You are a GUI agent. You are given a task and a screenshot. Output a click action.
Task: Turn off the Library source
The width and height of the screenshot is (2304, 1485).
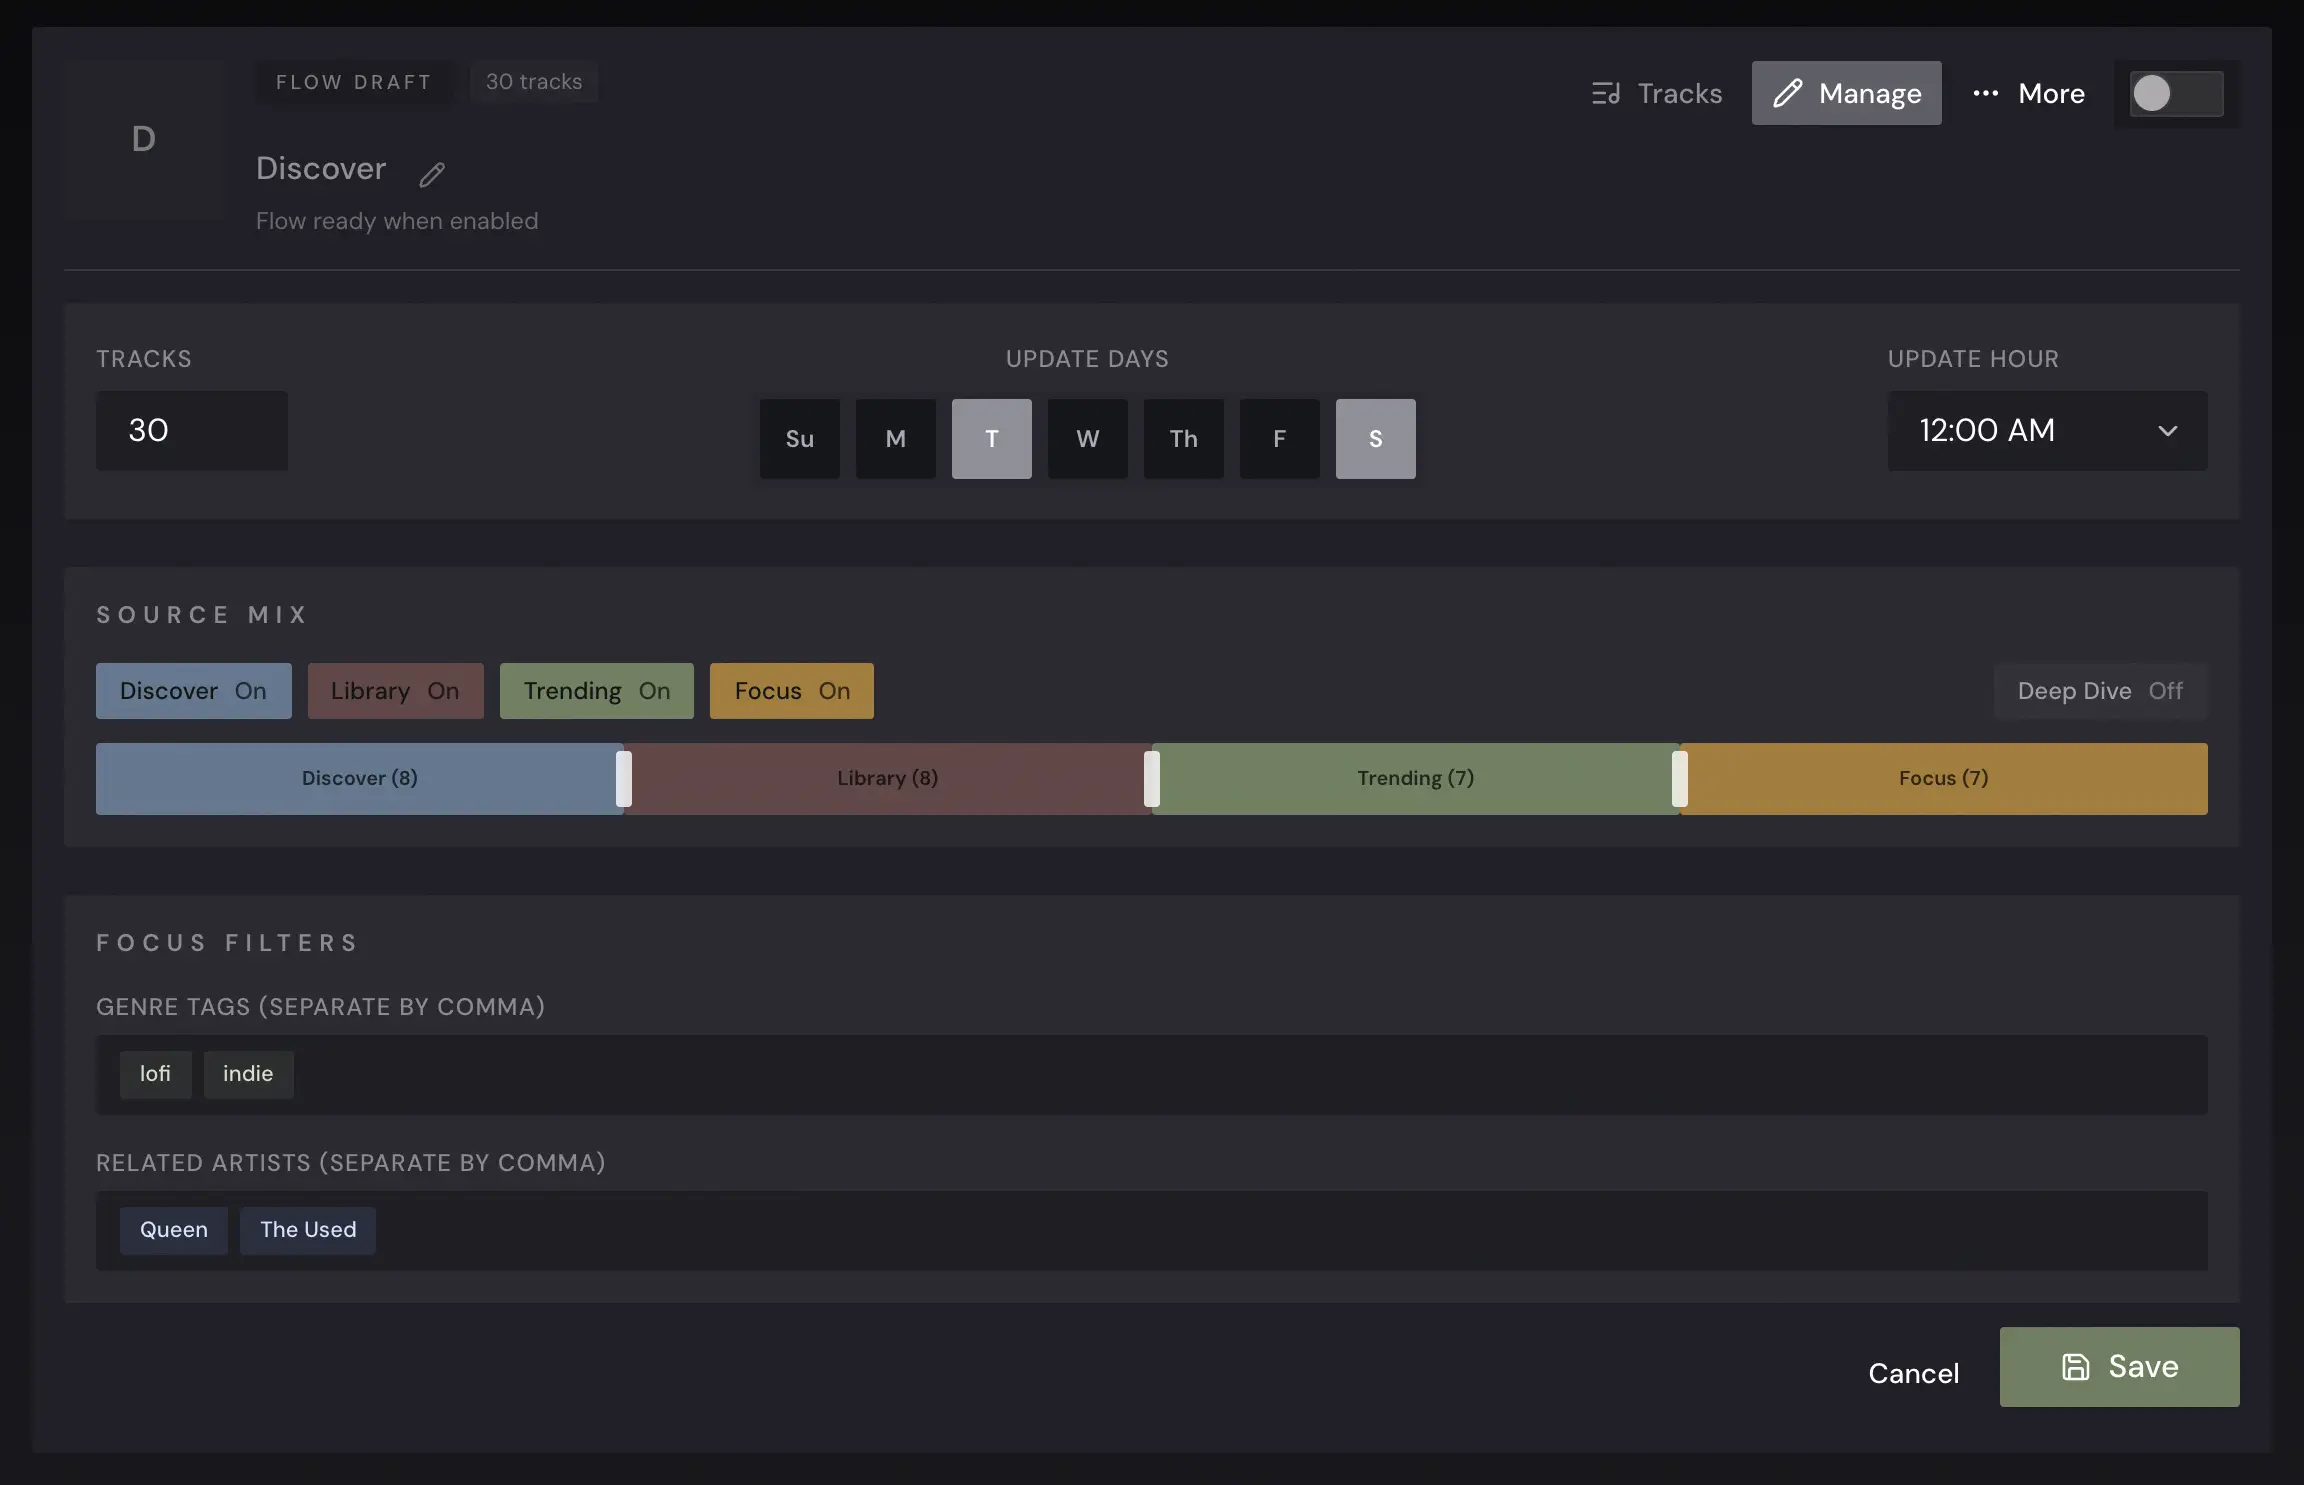point(396,691)
